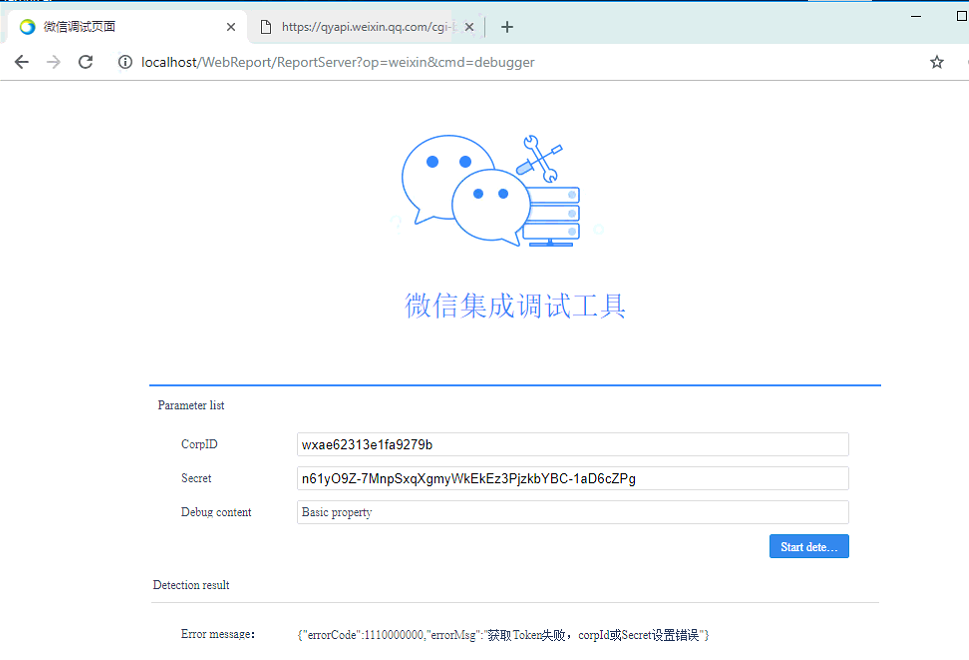Click the 微信调试页面 tab favicon
The height and width of the screenshot is (660, 969).
coord(27,27)
